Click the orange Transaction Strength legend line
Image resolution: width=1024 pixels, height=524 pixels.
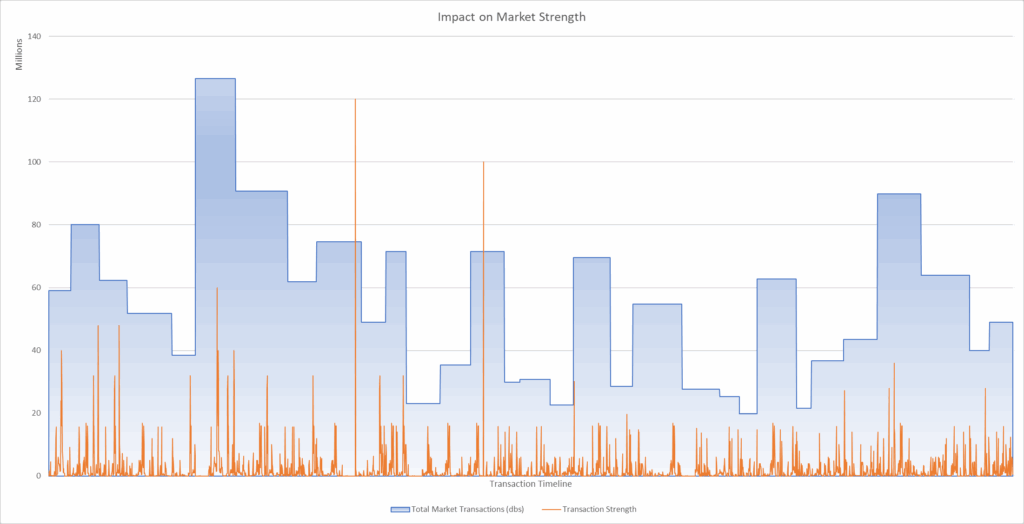[550, 509]
